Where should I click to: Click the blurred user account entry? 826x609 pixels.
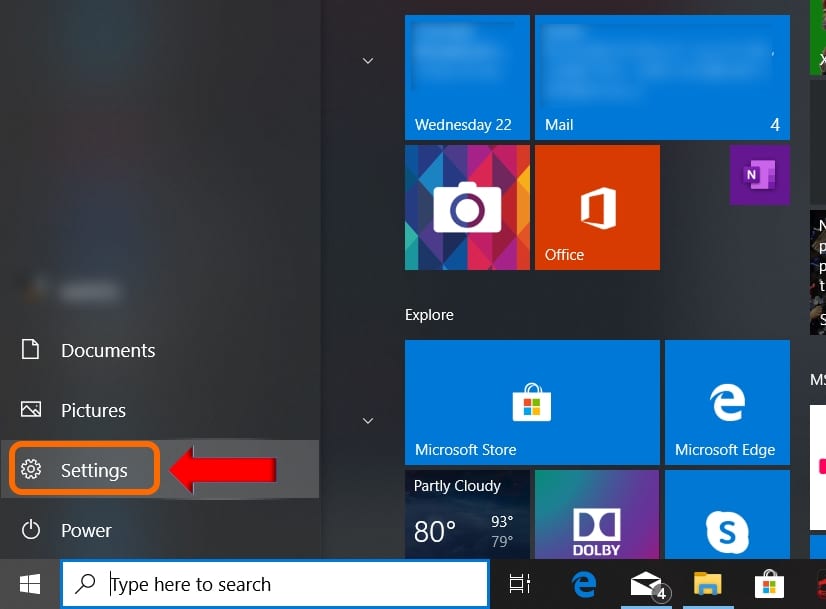[x=74, y=290]
